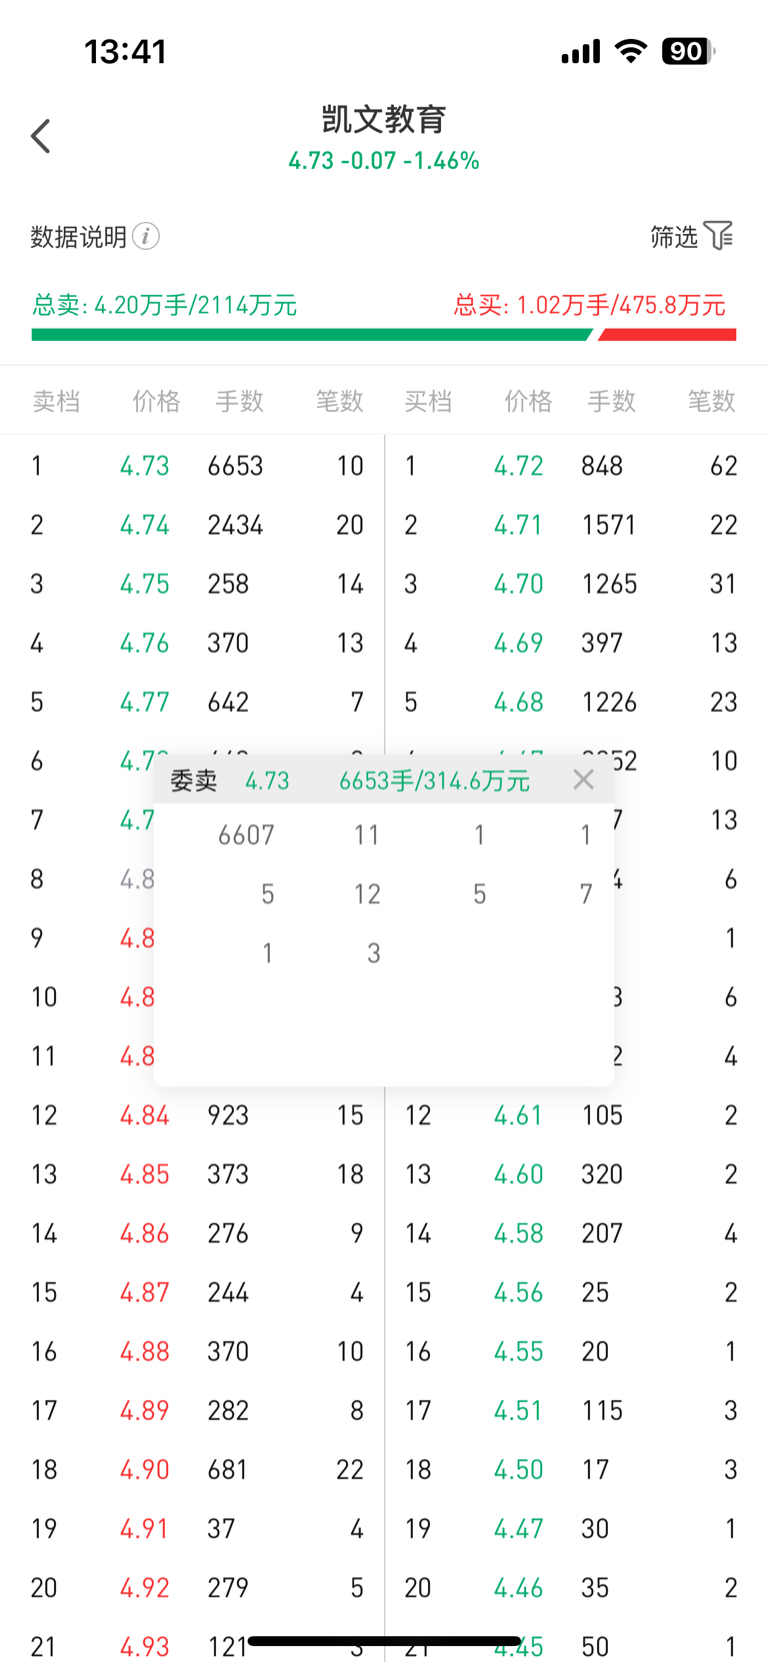This screenshot has width=768, height=1663.
Task: Select sell price 4.85 row
Action: coord(192,1175)
